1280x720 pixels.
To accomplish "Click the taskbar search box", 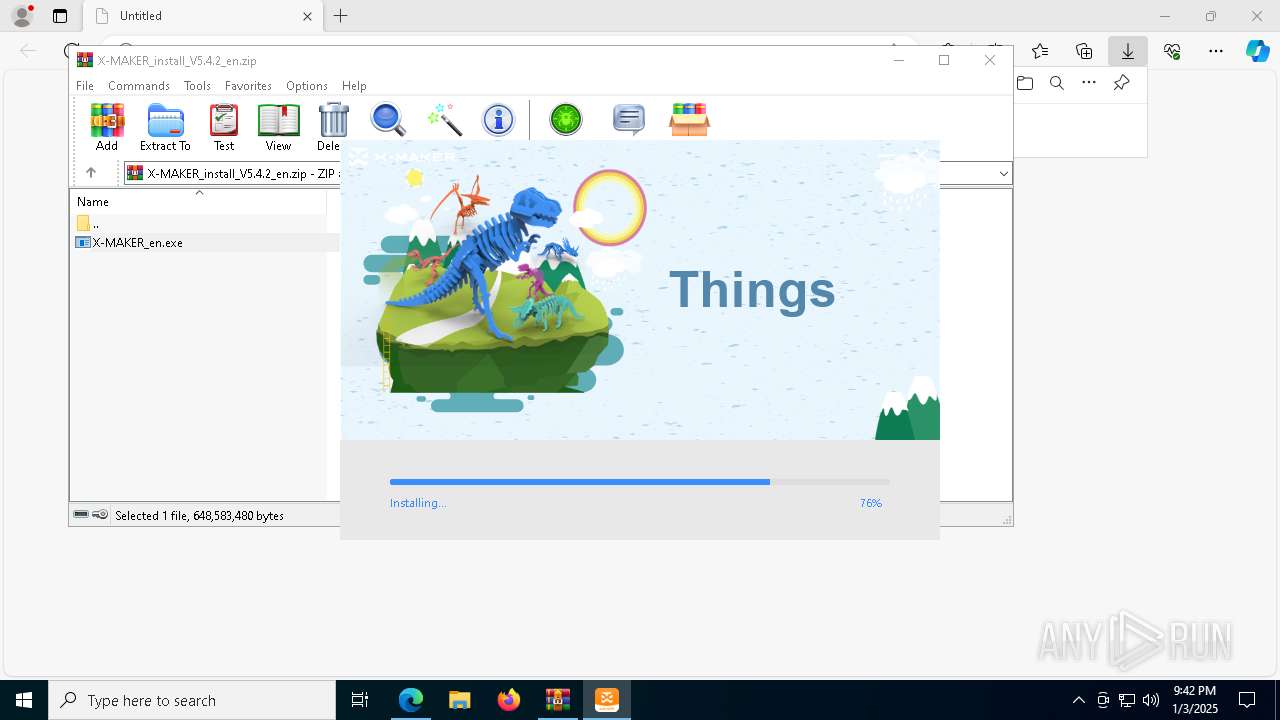I will pyautogui.click(x=192, y=700).
